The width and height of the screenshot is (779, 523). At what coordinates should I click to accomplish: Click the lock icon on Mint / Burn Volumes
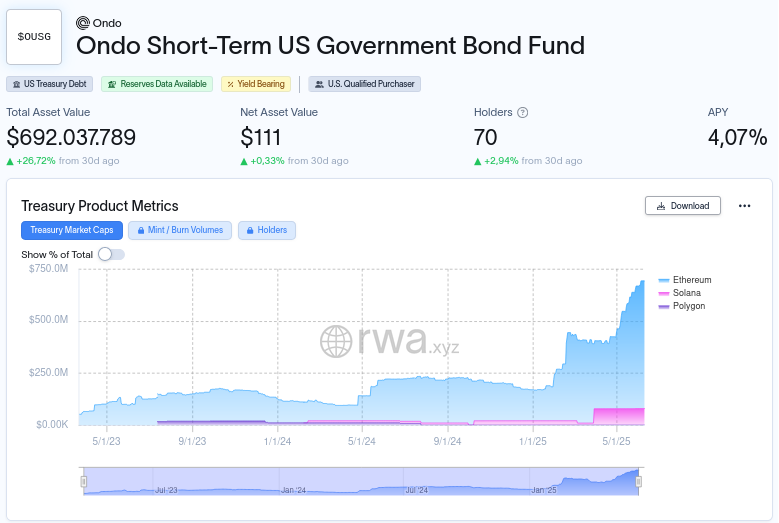click(141, 231)
